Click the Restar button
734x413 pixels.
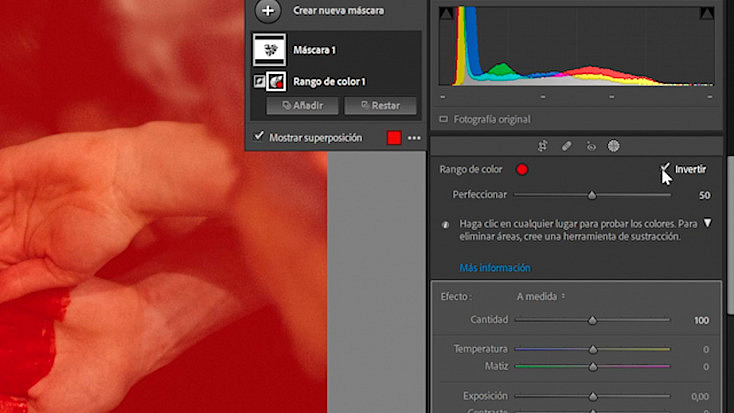(x=380, y=105)
